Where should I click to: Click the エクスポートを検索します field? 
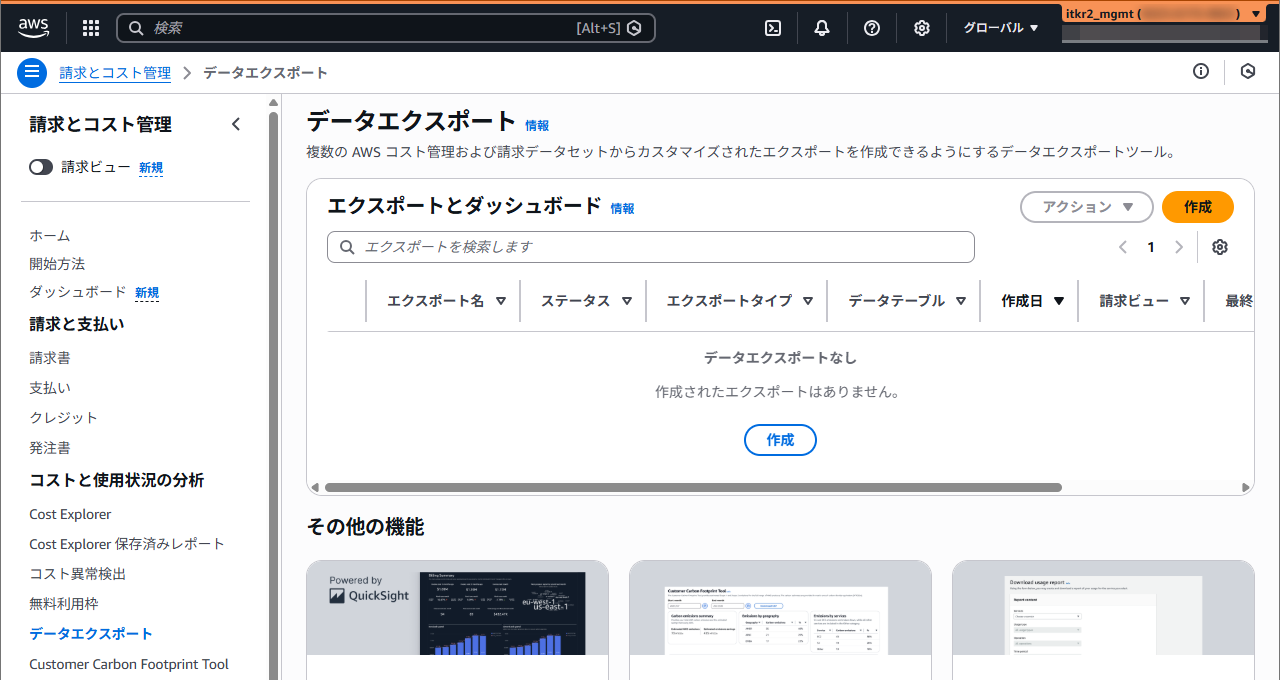pos(651,247)
